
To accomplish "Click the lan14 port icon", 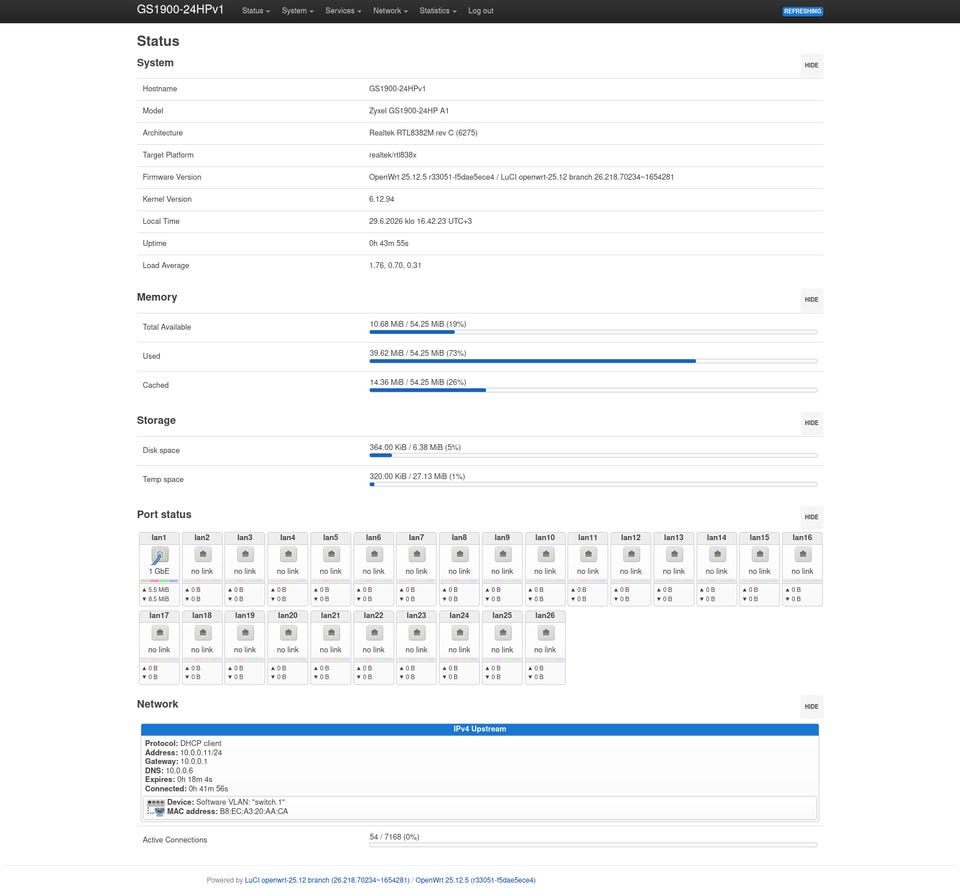I will [716, 554].
